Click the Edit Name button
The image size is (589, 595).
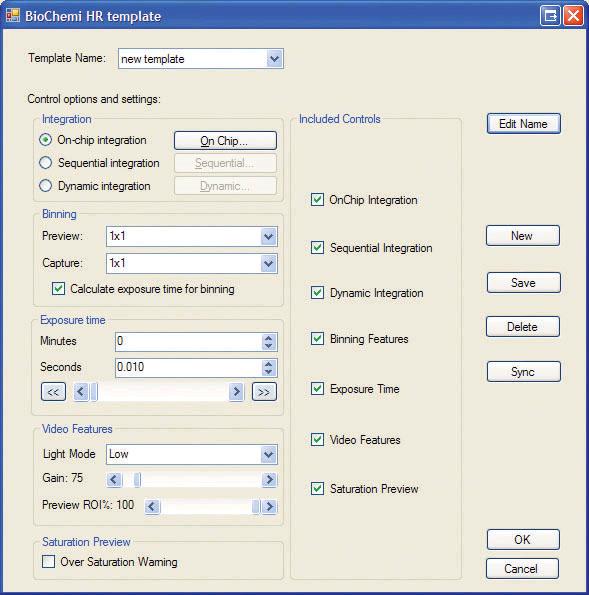tap(523, 124)
